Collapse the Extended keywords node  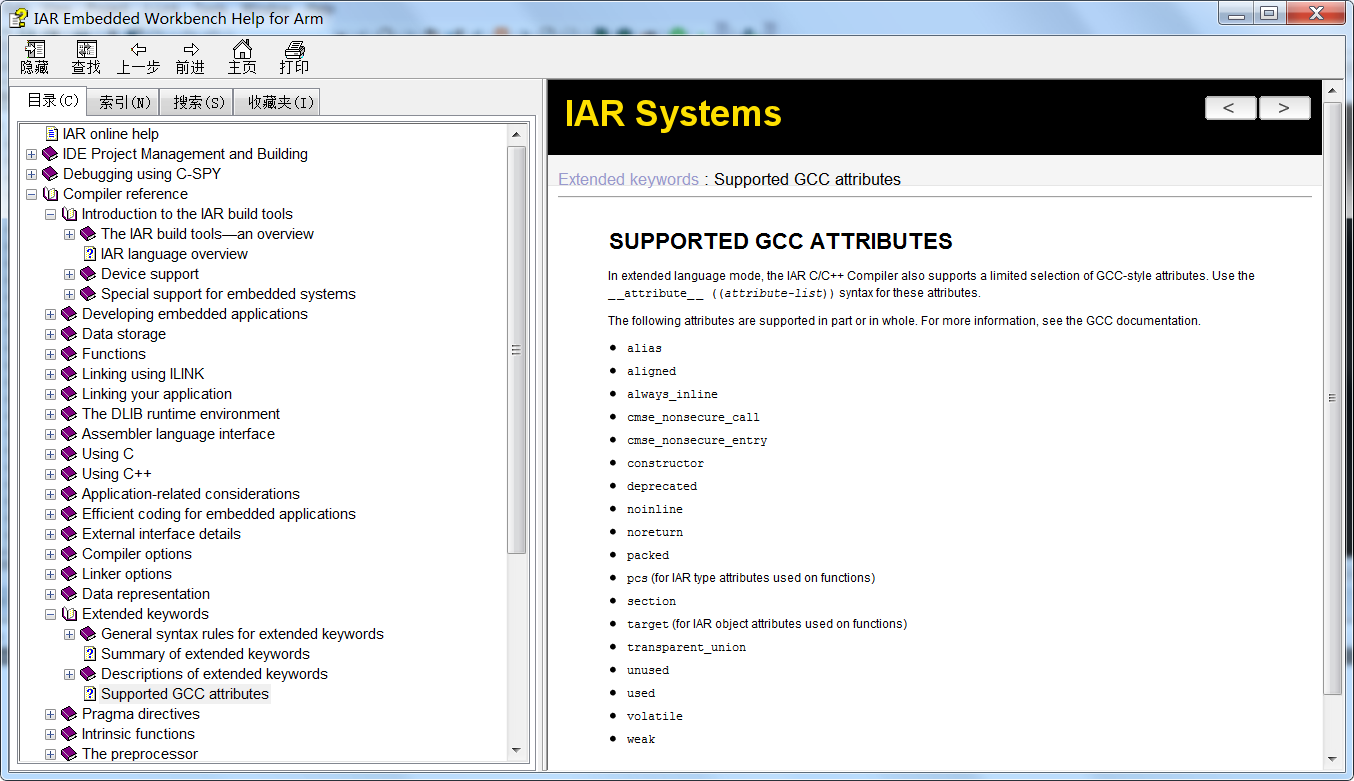coord(50,614)
